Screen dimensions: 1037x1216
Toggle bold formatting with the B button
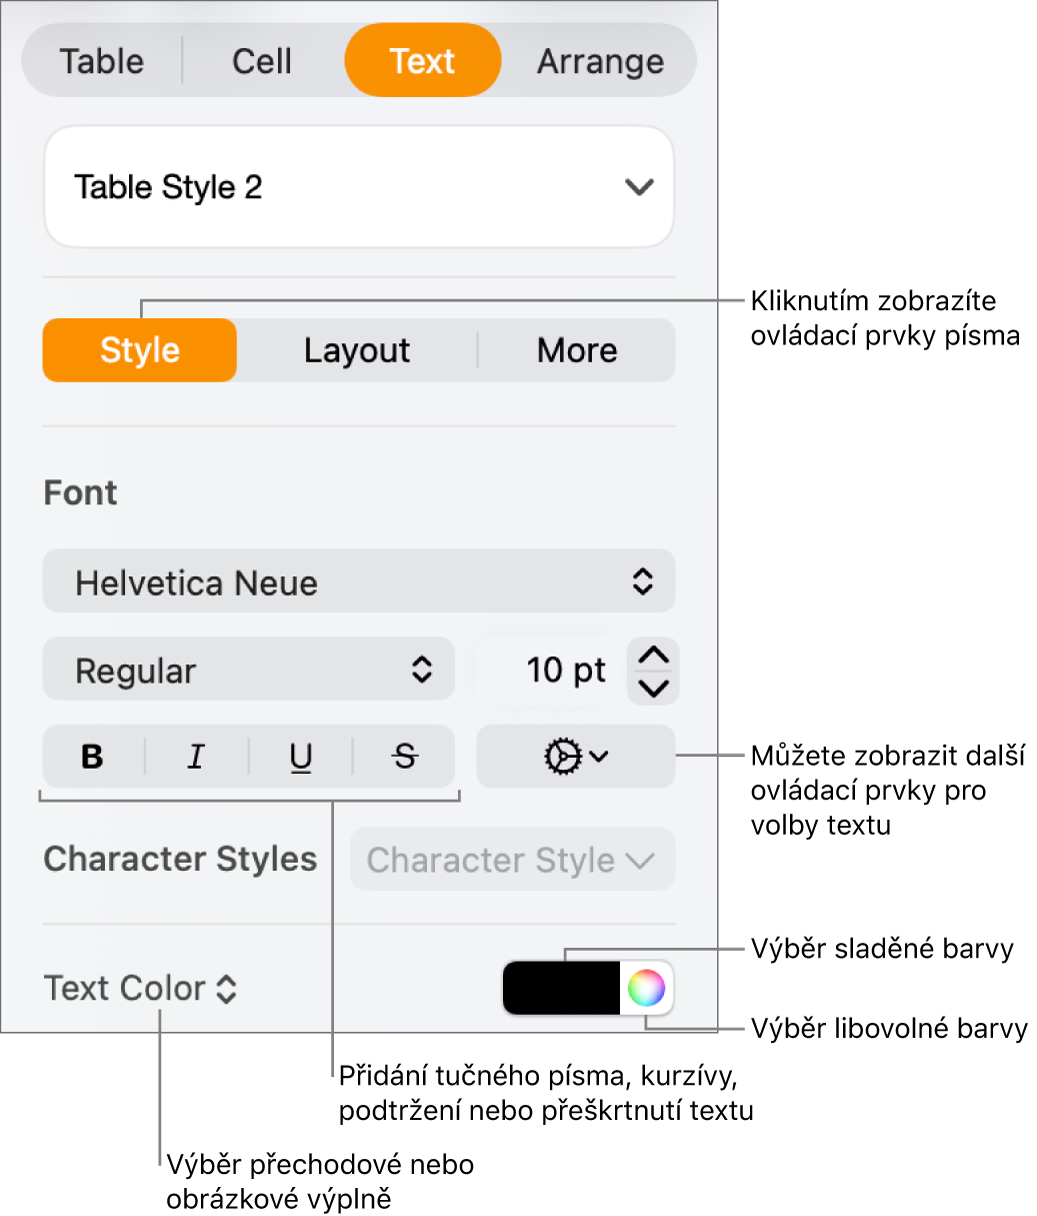click(x=91, y=757)
